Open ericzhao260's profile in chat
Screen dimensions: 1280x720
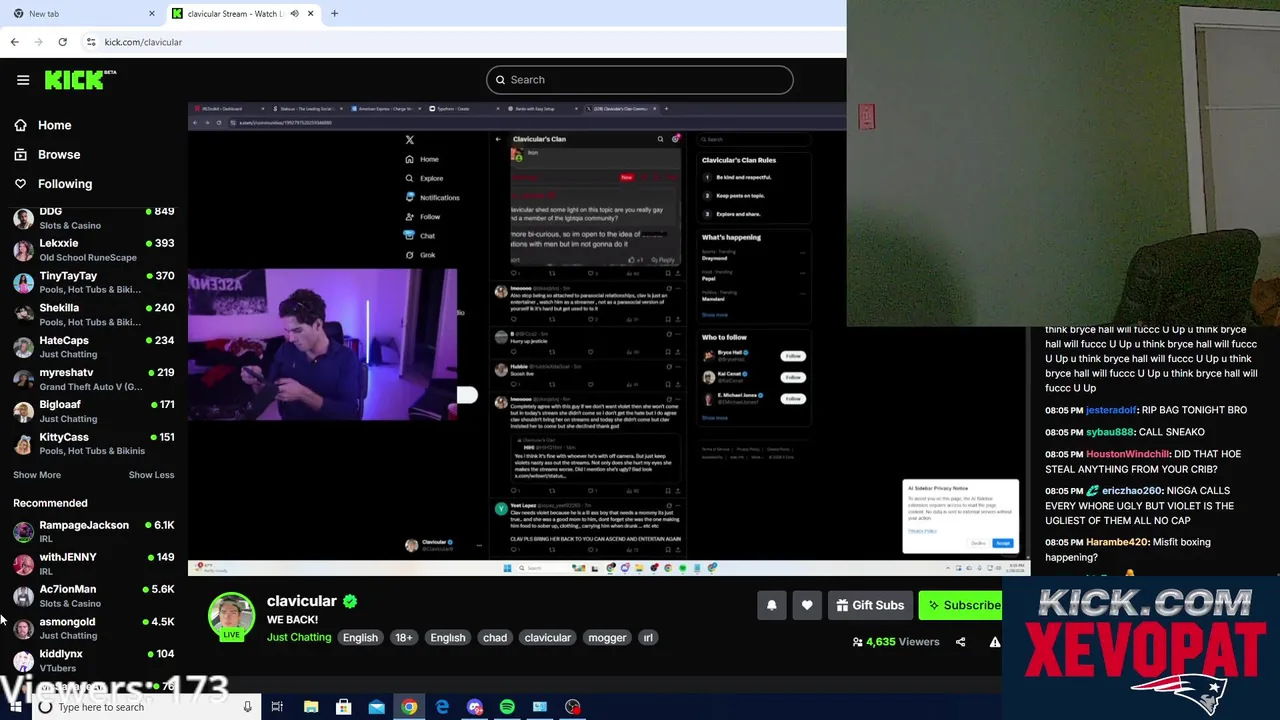1131,491
